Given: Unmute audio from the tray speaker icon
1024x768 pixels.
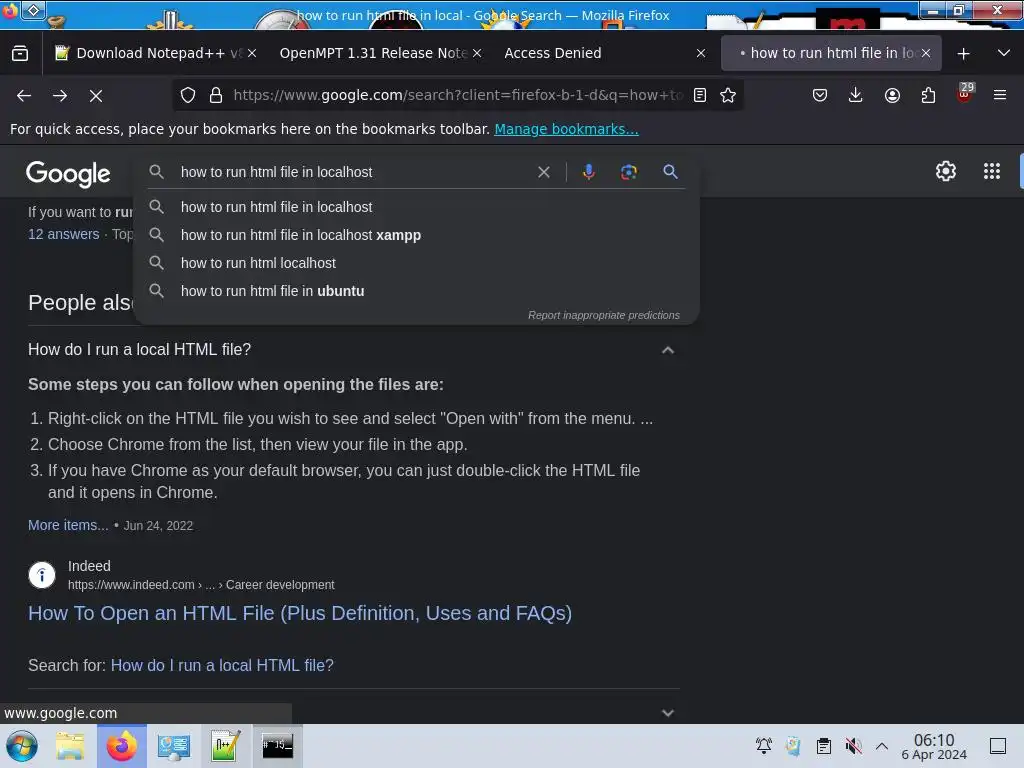Looking at the screenshot, I should click(853, 746).
